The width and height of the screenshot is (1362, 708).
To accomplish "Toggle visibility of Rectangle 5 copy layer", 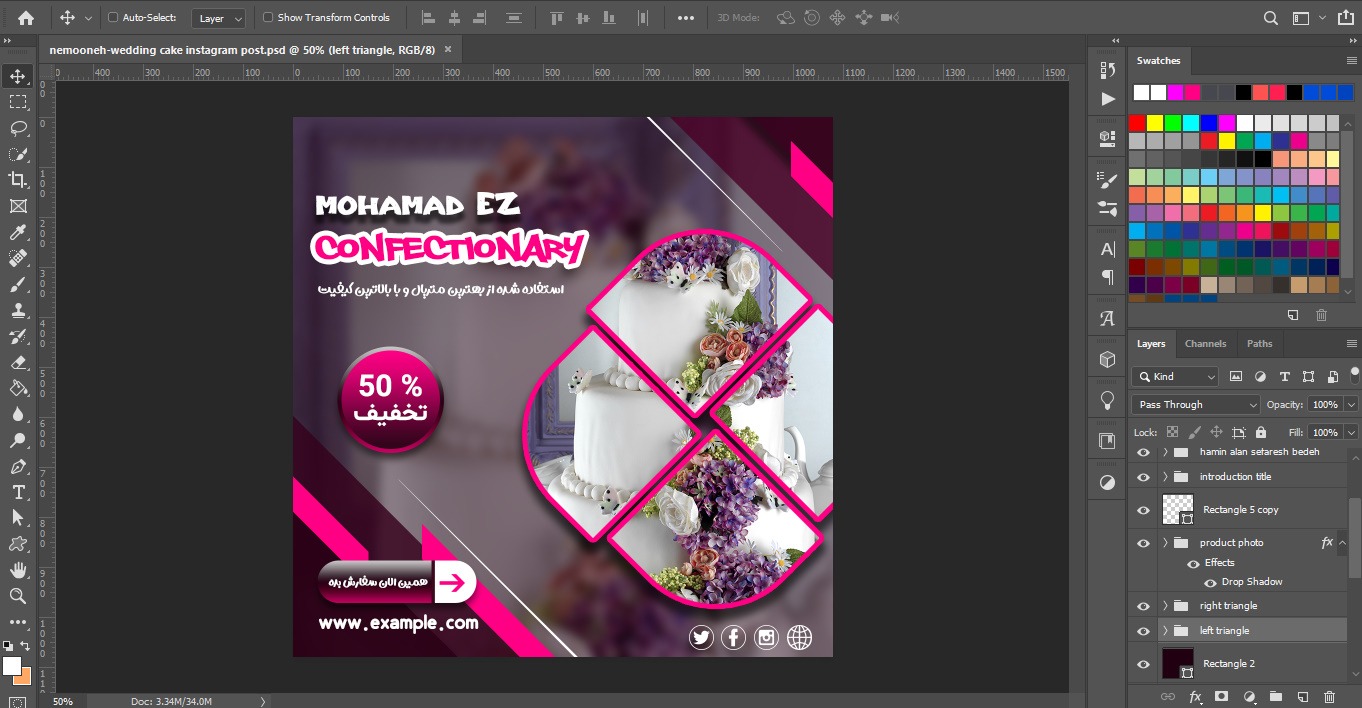I will (1143, 510).
